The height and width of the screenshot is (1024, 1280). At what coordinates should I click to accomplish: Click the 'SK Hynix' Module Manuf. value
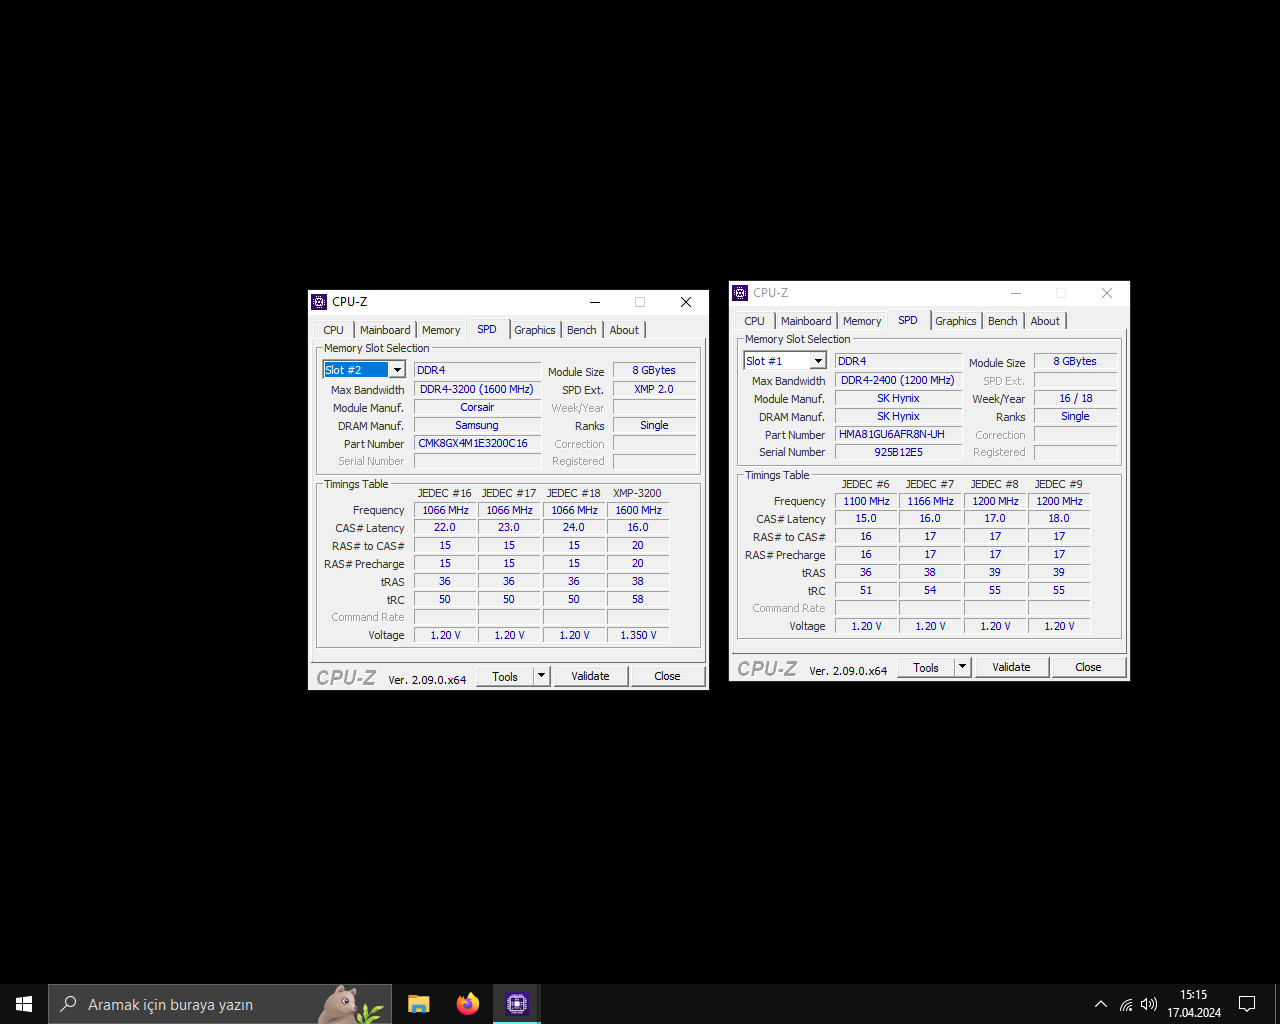[898, 398]
